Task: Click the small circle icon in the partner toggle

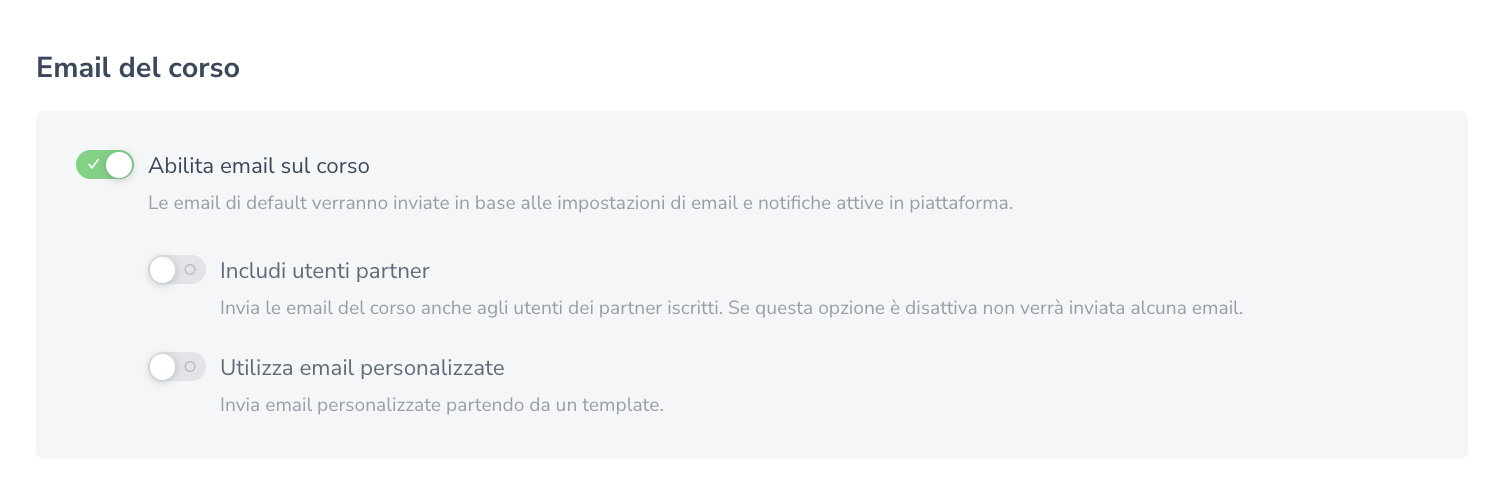Action: pos(190,270)
